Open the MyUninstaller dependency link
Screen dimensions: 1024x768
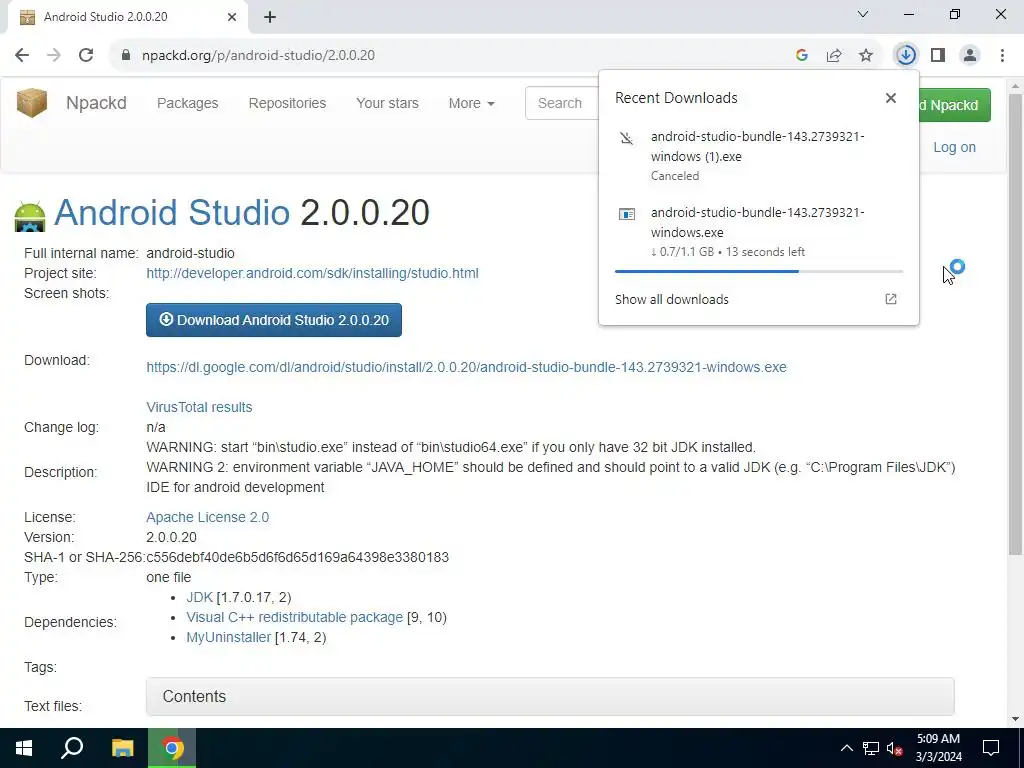tap(229, 637)
